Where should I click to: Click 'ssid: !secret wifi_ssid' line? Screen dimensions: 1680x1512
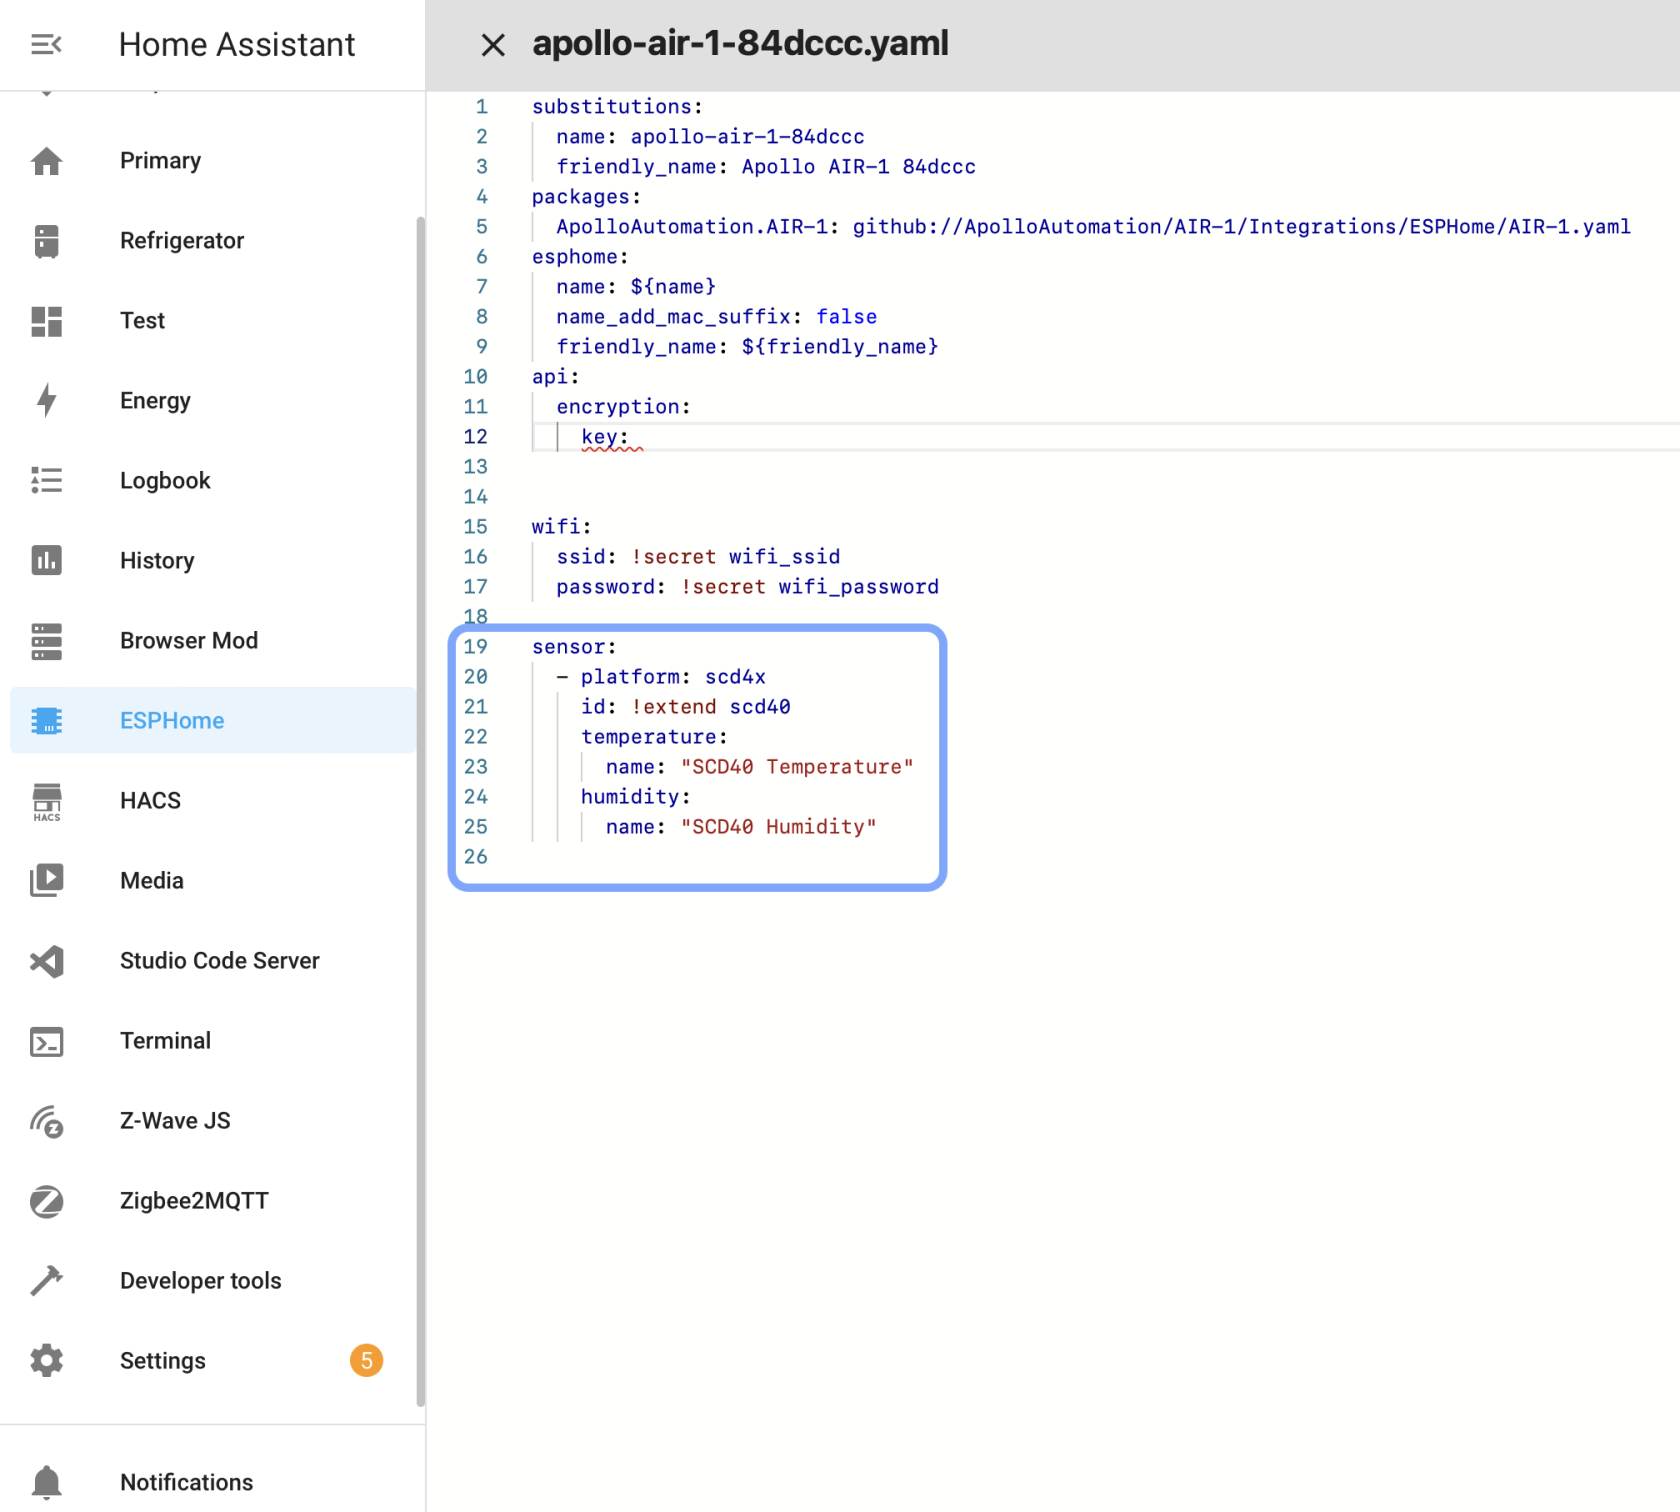tap(698, 557)
